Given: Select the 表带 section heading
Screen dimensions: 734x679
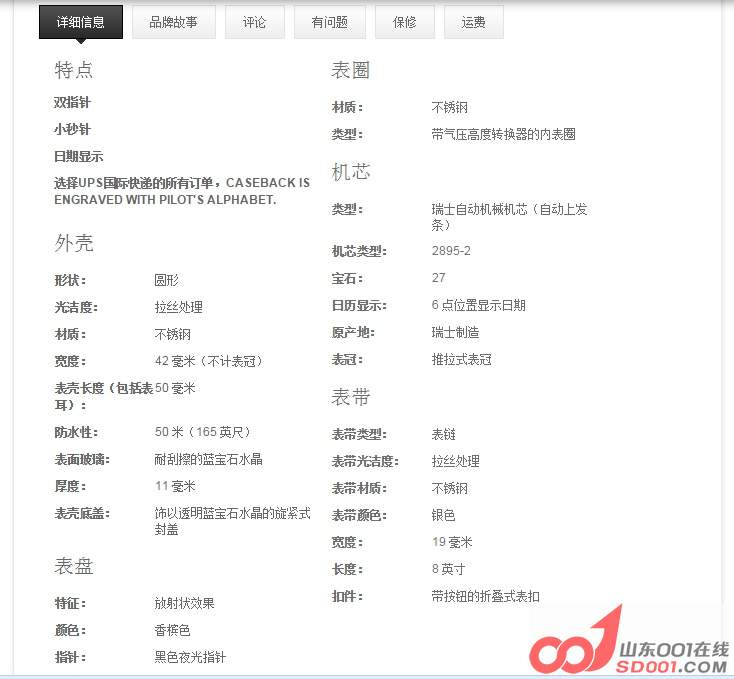Looking at the screenshot, I should click(x=351, y=397).
